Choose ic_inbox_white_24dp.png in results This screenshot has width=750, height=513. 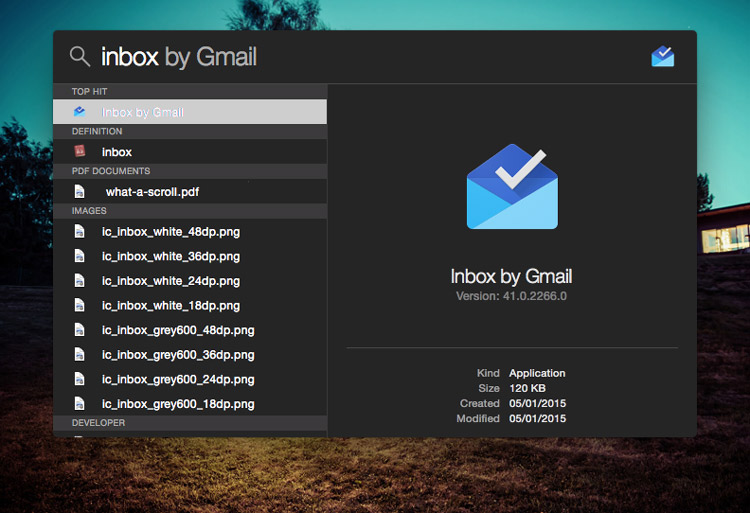tap(170, 281)
